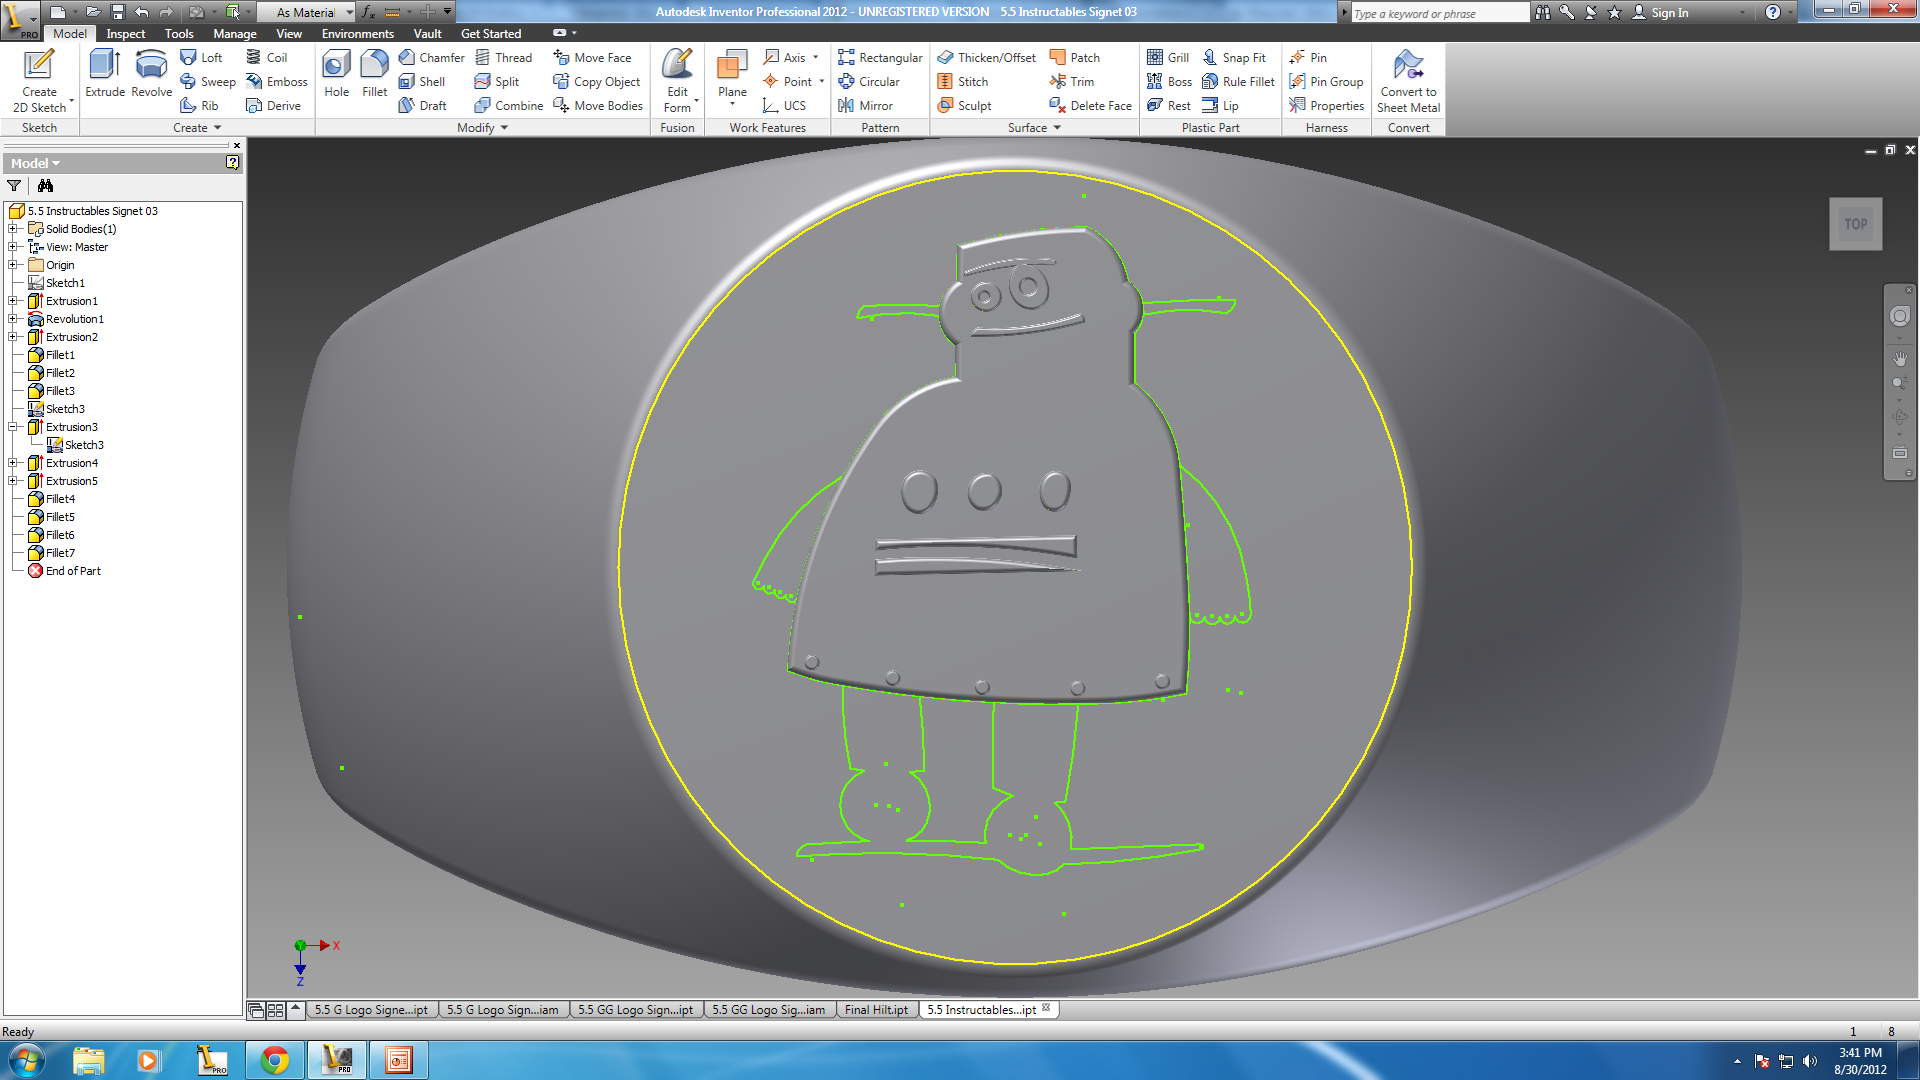
Task: Pick the Emboss tool
Action: tap(277, 82)
